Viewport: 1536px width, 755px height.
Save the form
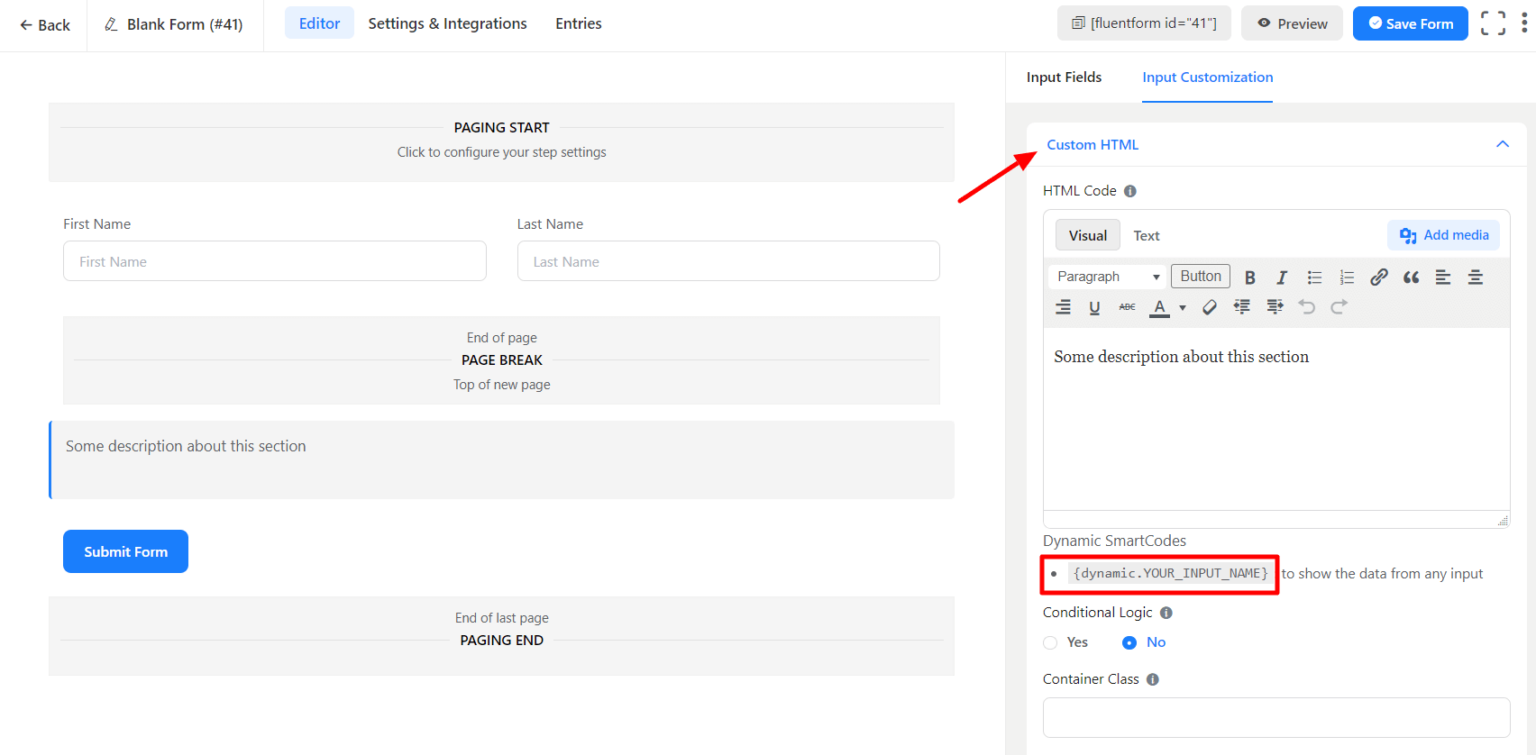pos(1410,23)
